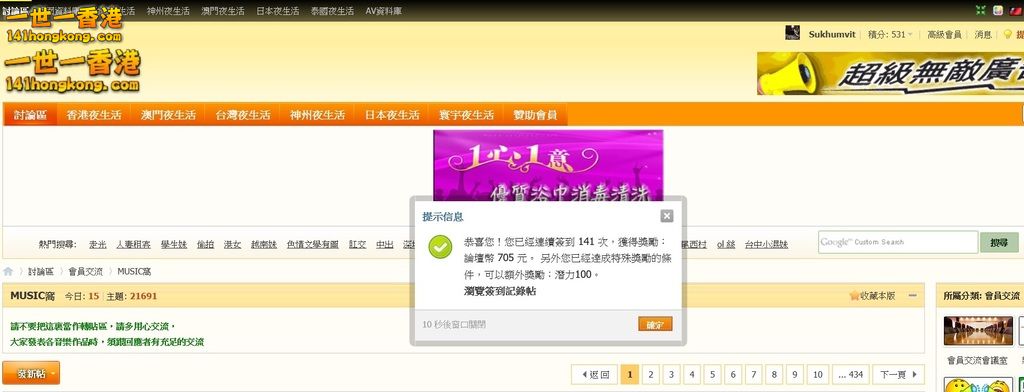Go to page 3 in pagination

[670, 374]
